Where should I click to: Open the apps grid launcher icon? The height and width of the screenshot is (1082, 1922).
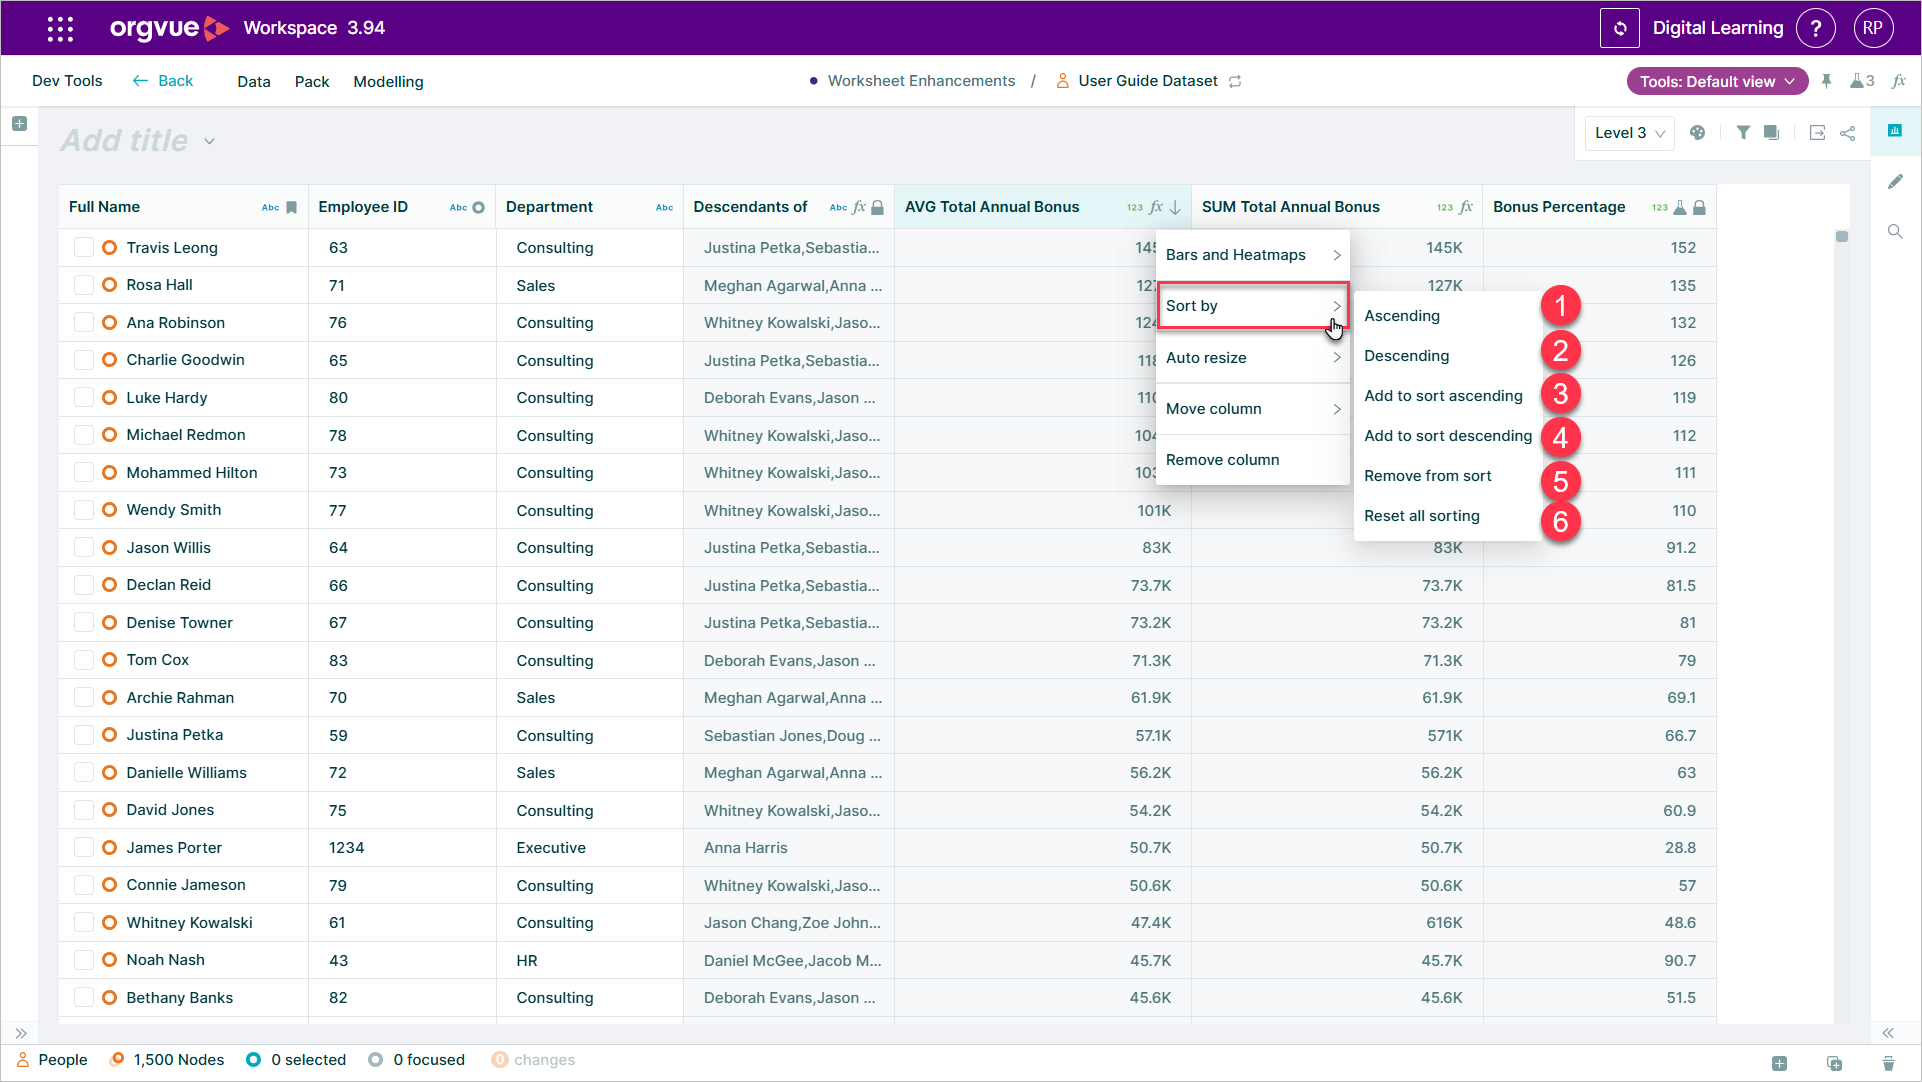(60, 29)
